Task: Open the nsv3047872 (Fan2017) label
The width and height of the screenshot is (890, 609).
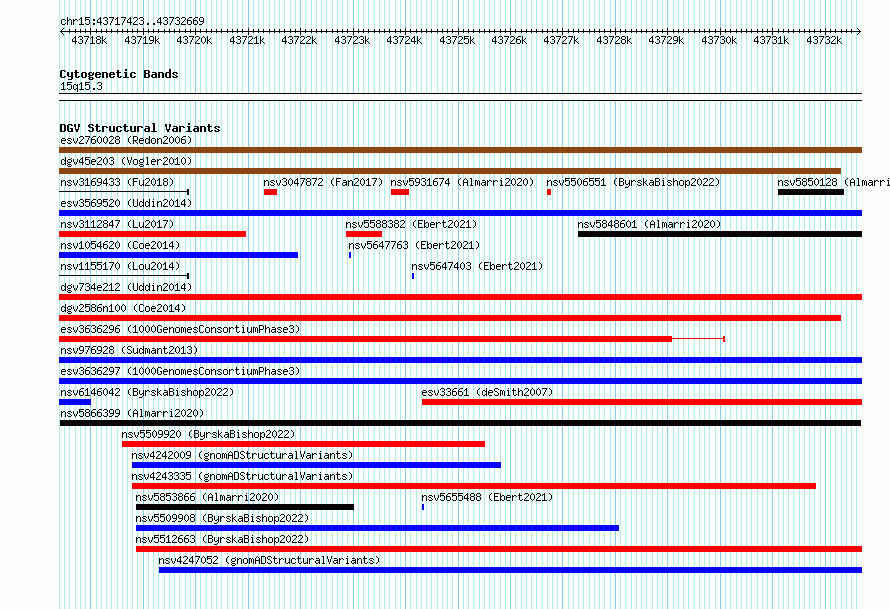Action: pyautogui.click(x=323, y=182)
